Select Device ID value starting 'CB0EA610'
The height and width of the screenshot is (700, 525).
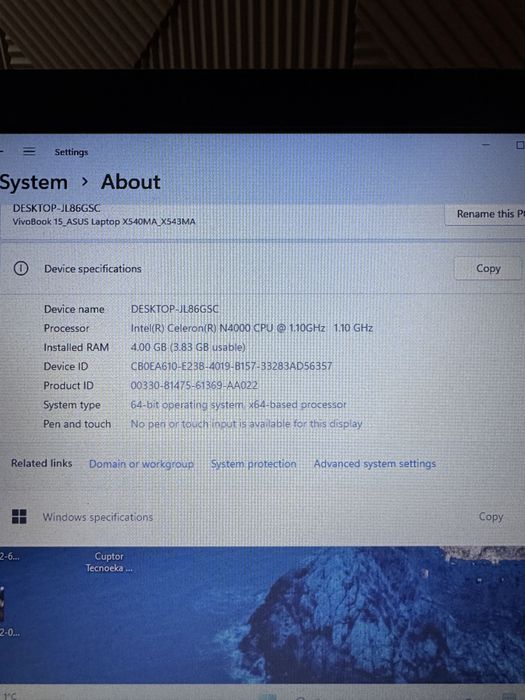(x=231, y=367)
